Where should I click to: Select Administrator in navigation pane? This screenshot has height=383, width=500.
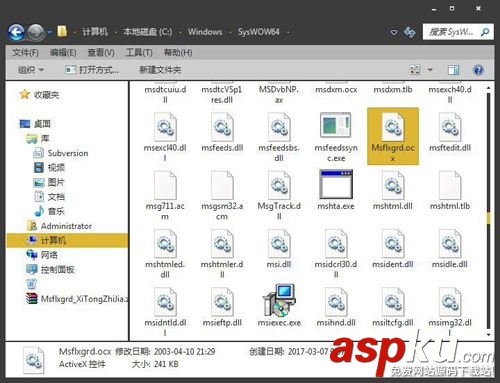tap(59, 226)
